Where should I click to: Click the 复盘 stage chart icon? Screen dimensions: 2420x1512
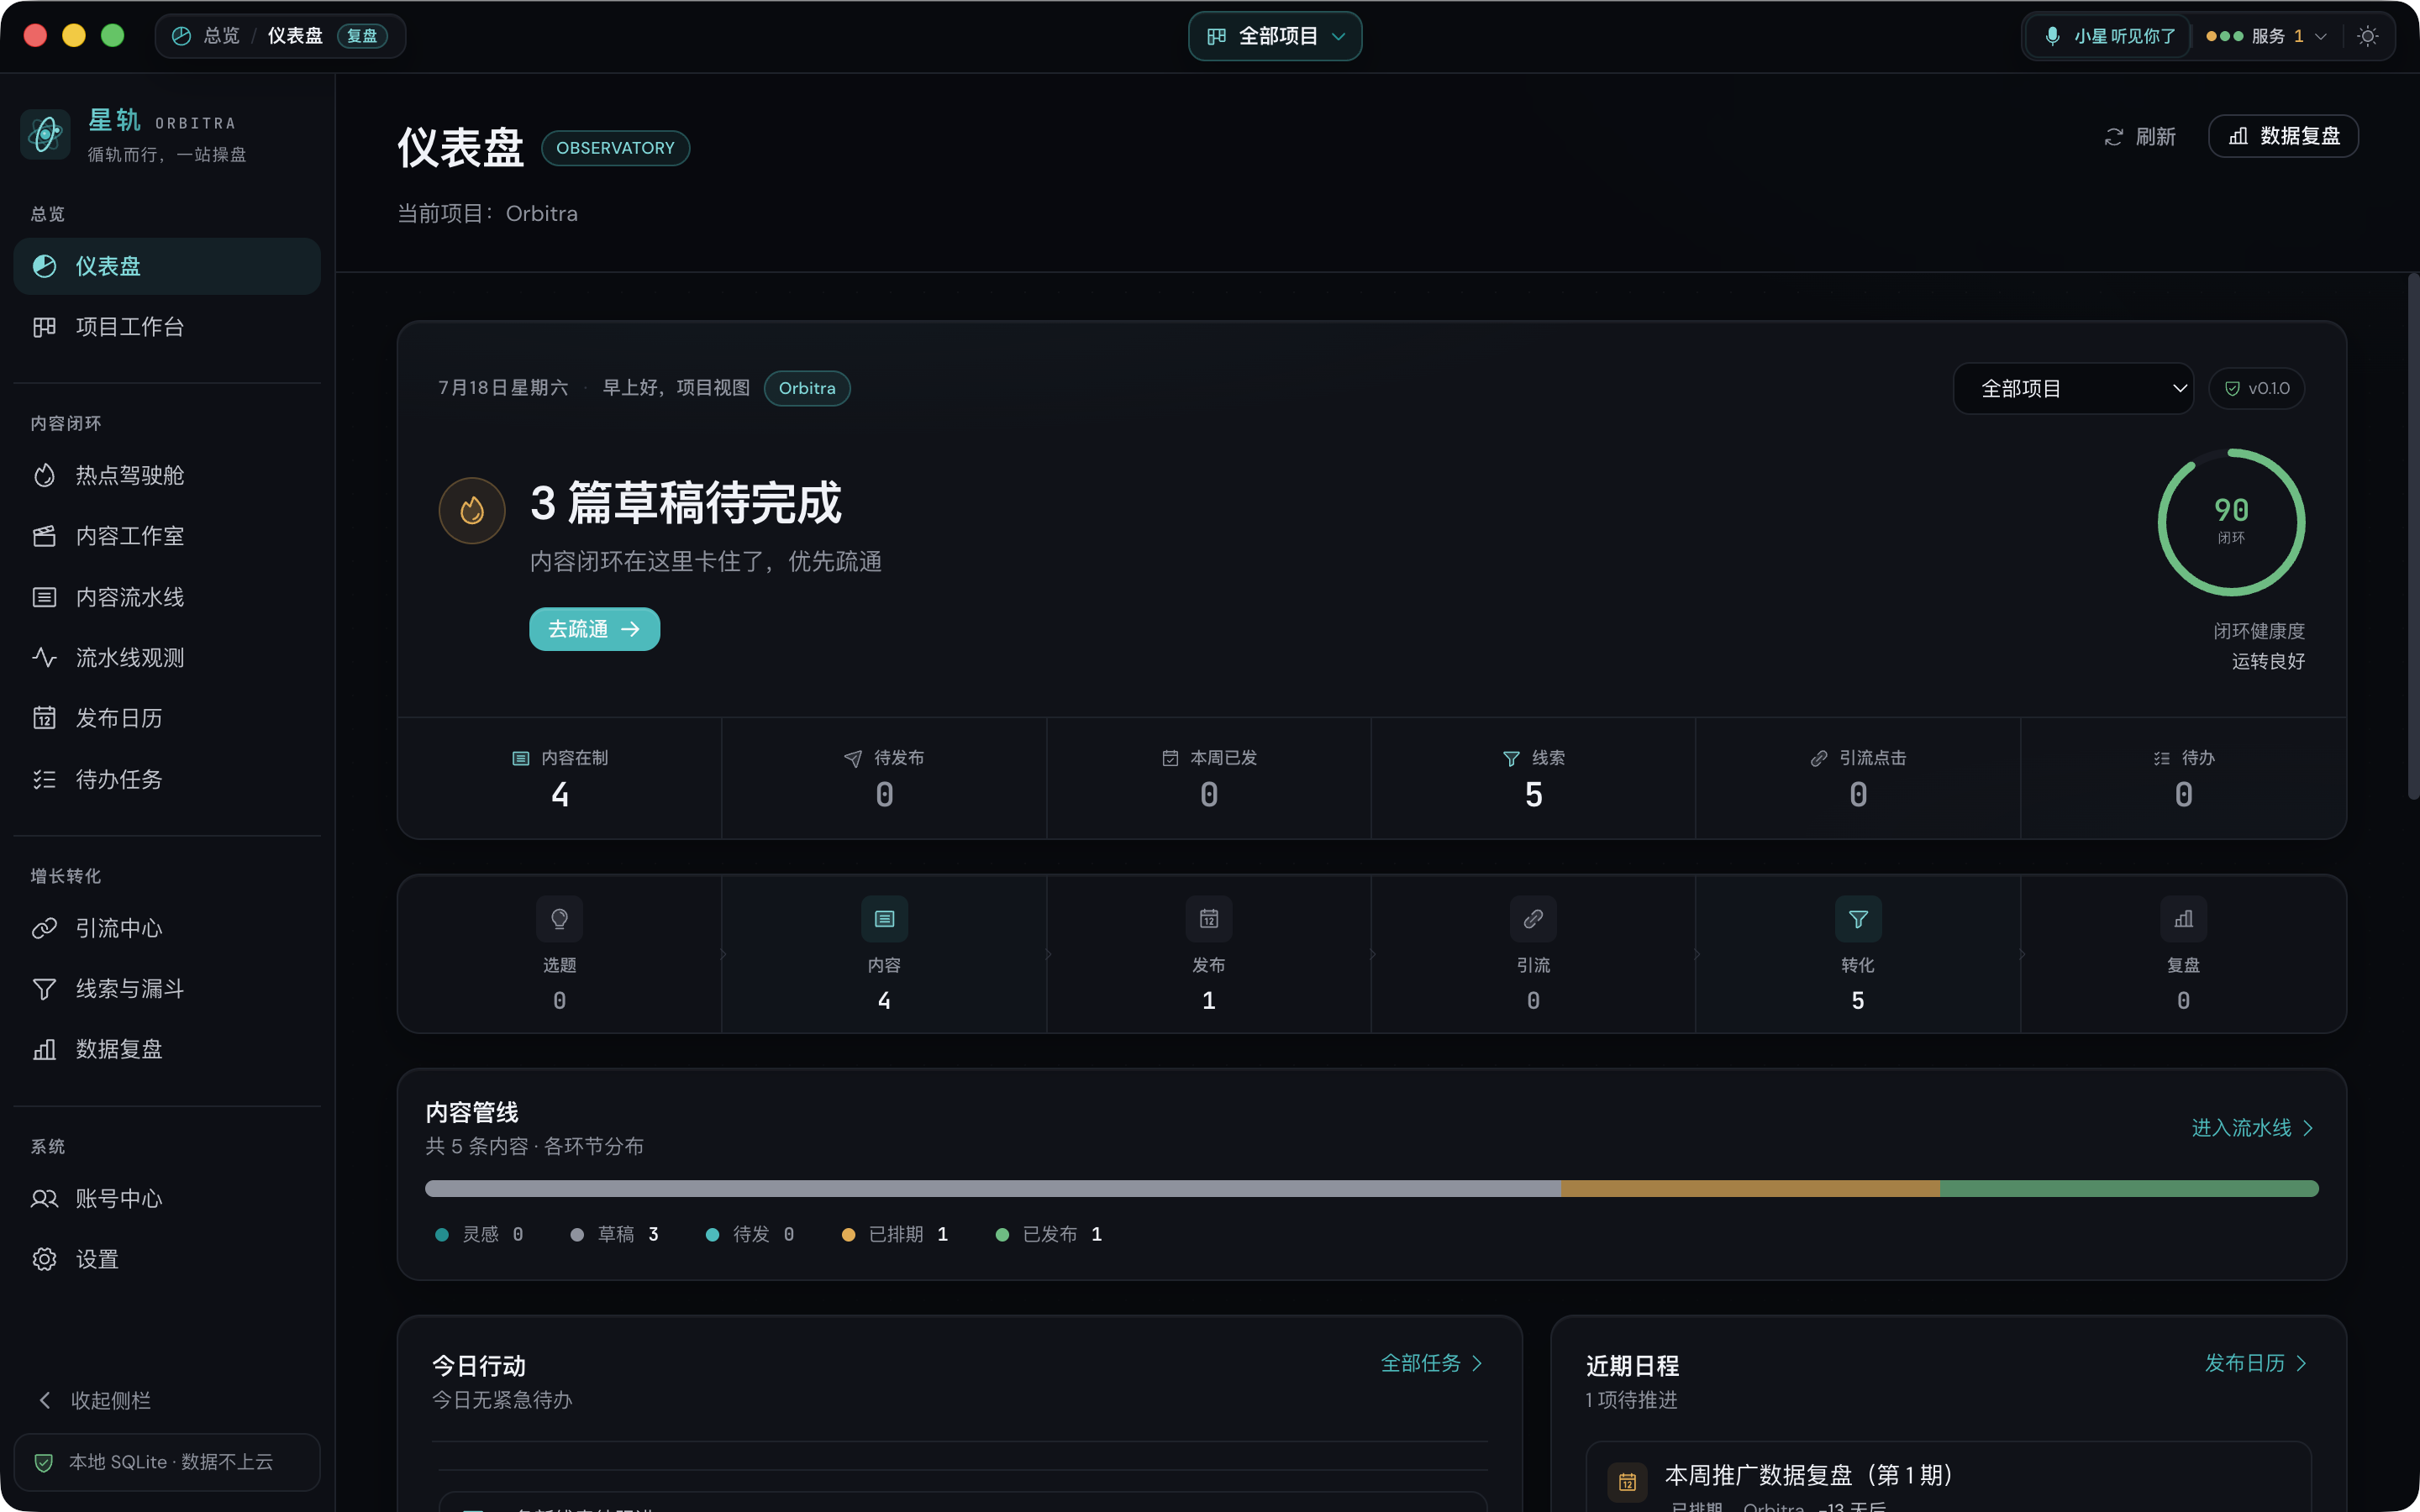point(2183,919)
